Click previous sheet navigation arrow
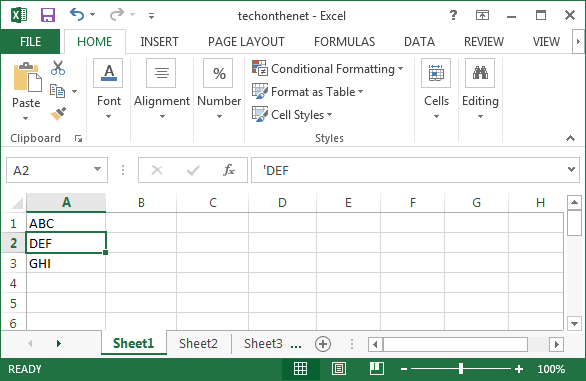Image resolution: width=586 pixels, height=381 pixels. pyautogui.click(x=30, y=343)
